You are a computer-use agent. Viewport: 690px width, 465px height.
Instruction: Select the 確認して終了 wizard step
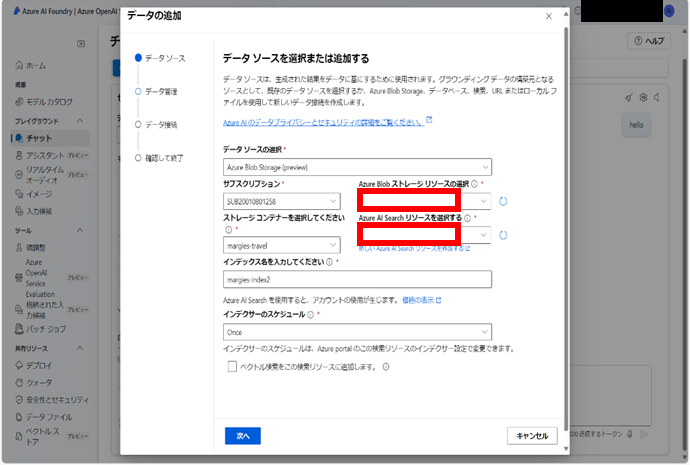[x=159, y=158]
